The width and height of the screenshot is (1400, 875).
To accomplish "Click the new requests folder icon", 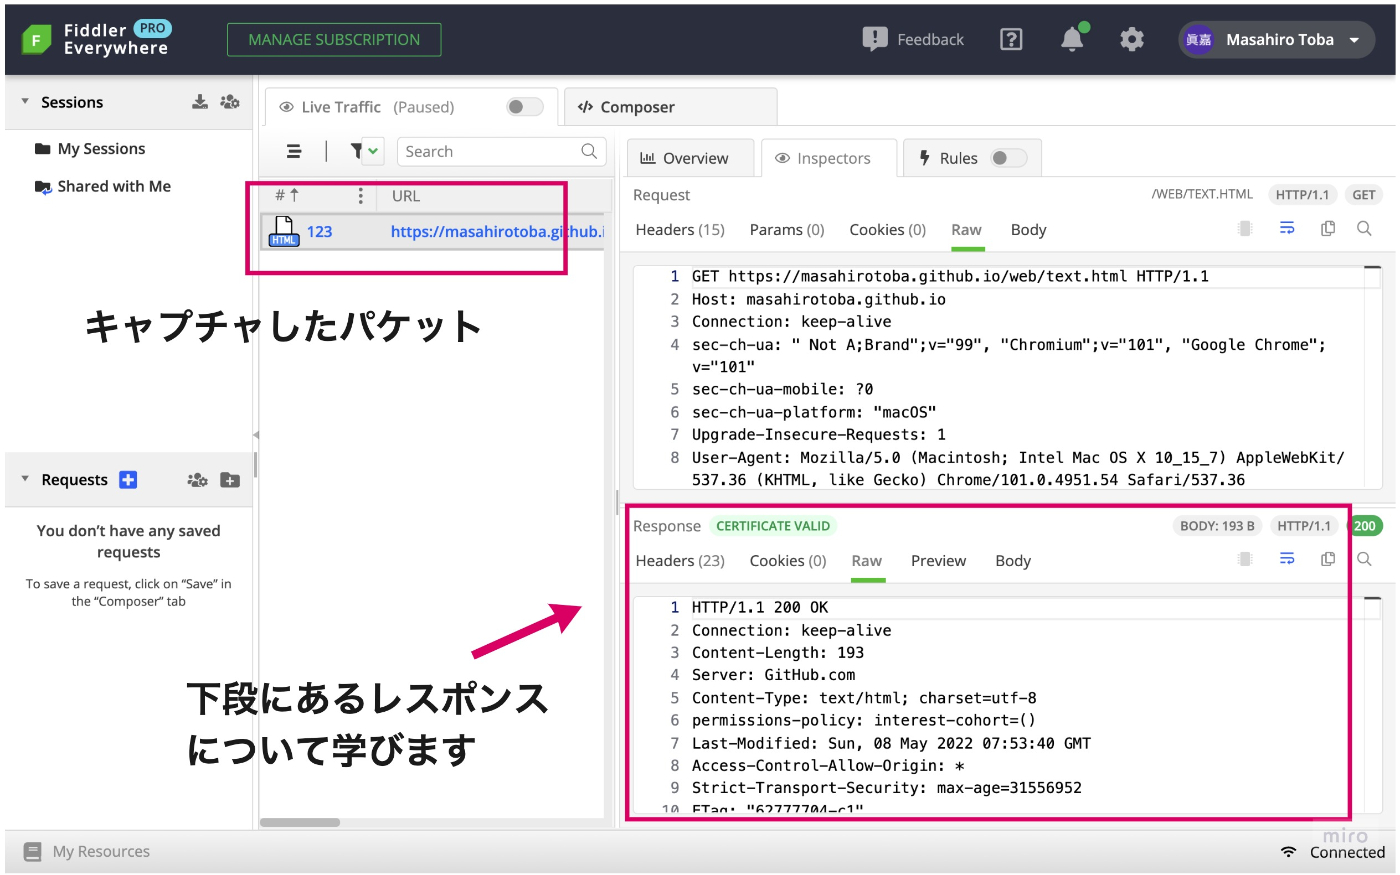I will coord(230,480).
